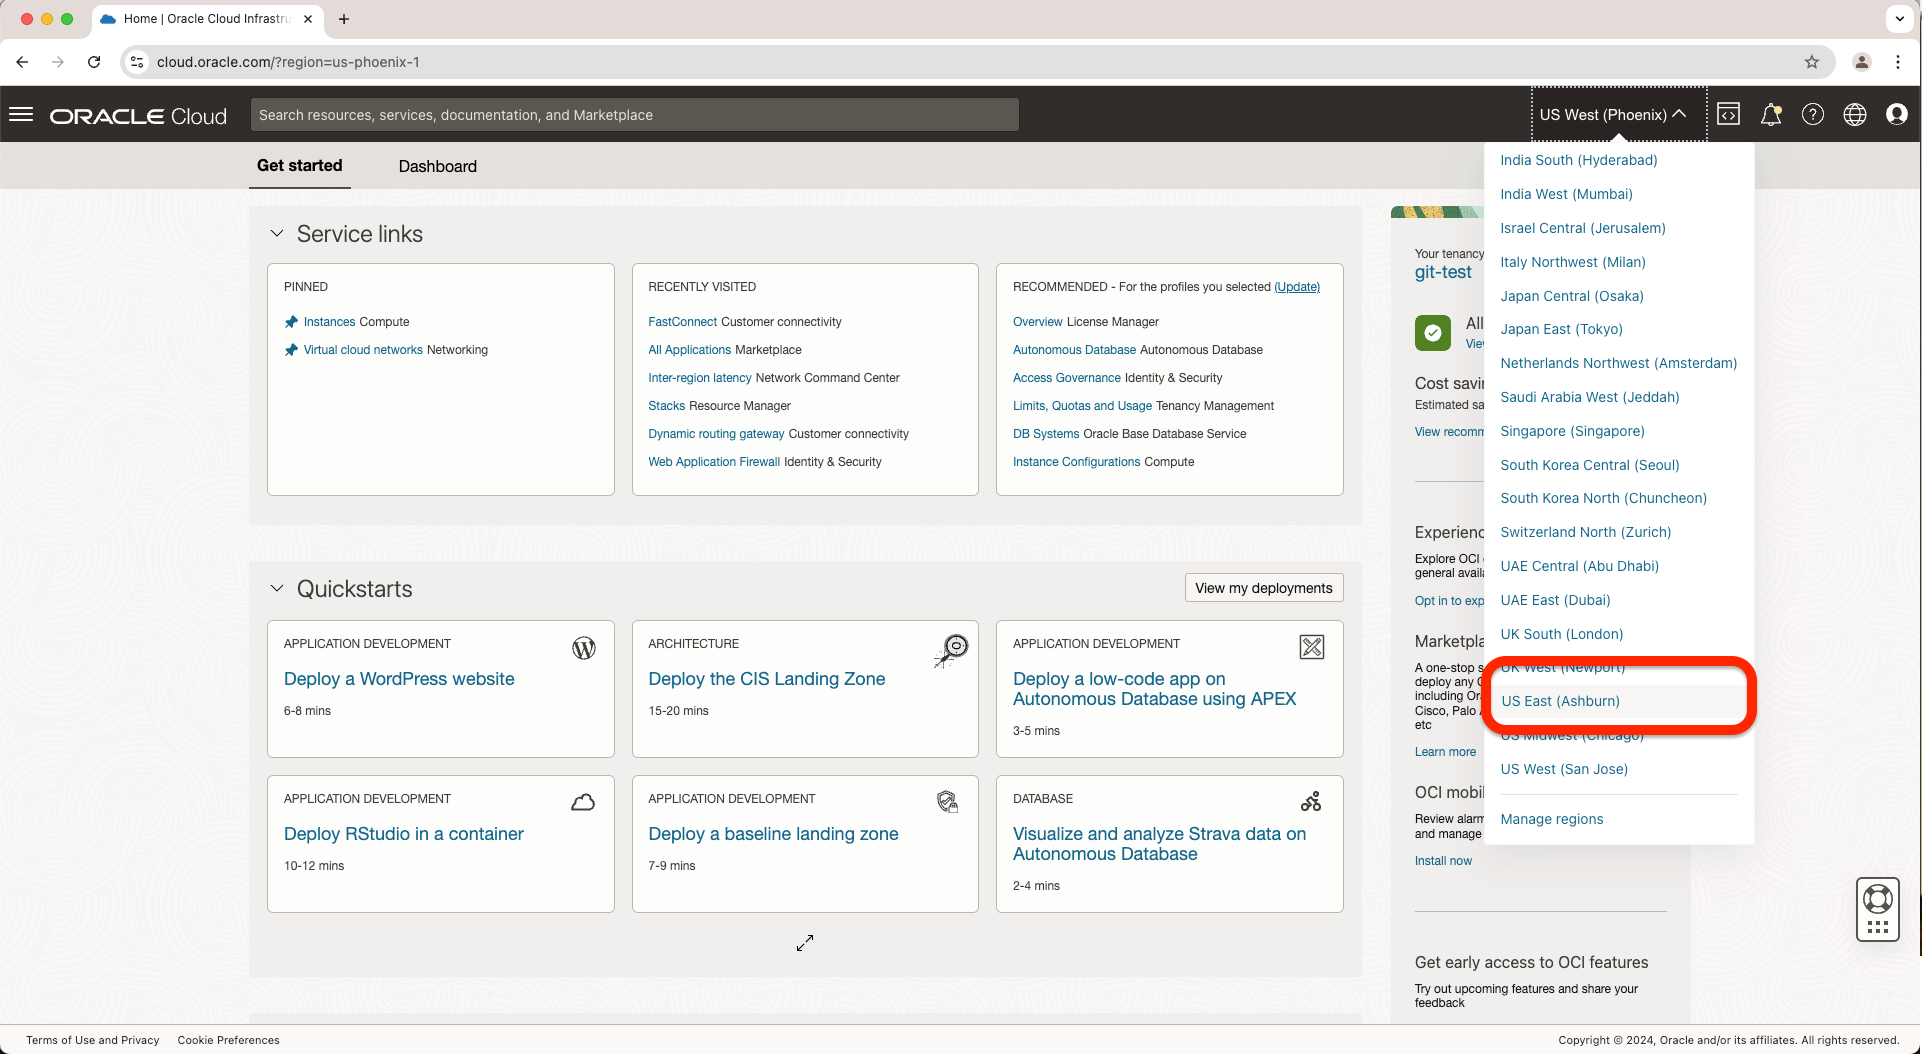The height and width of the screenshot is (1054, 1922).
Task: Open the pinned Instances link
Action: [x=329, y=322]
